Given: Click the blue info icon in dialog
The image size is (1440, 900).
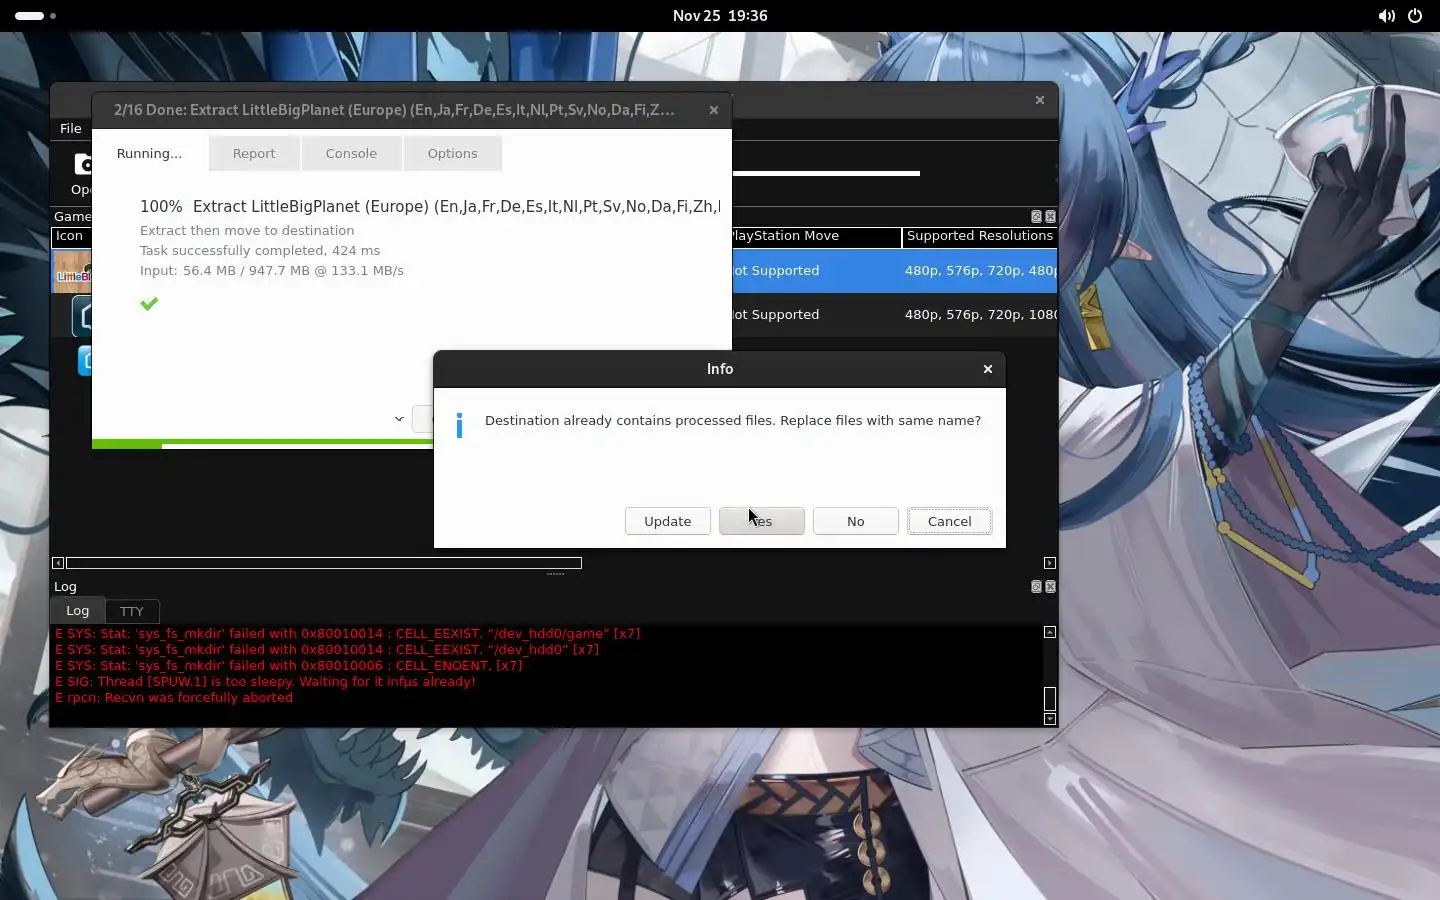Looking at the screenshot, I should click(x=459, y=425).
